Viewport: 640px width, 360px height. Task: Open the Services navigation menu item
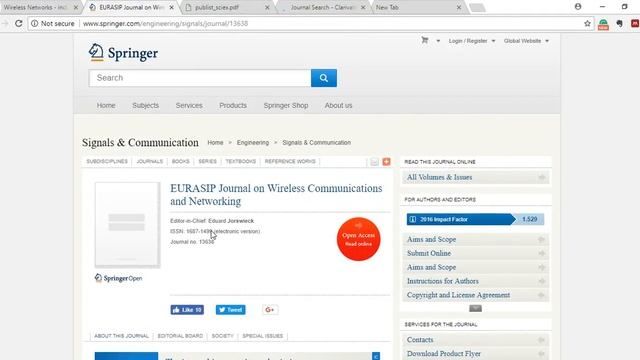pos(189,105)
